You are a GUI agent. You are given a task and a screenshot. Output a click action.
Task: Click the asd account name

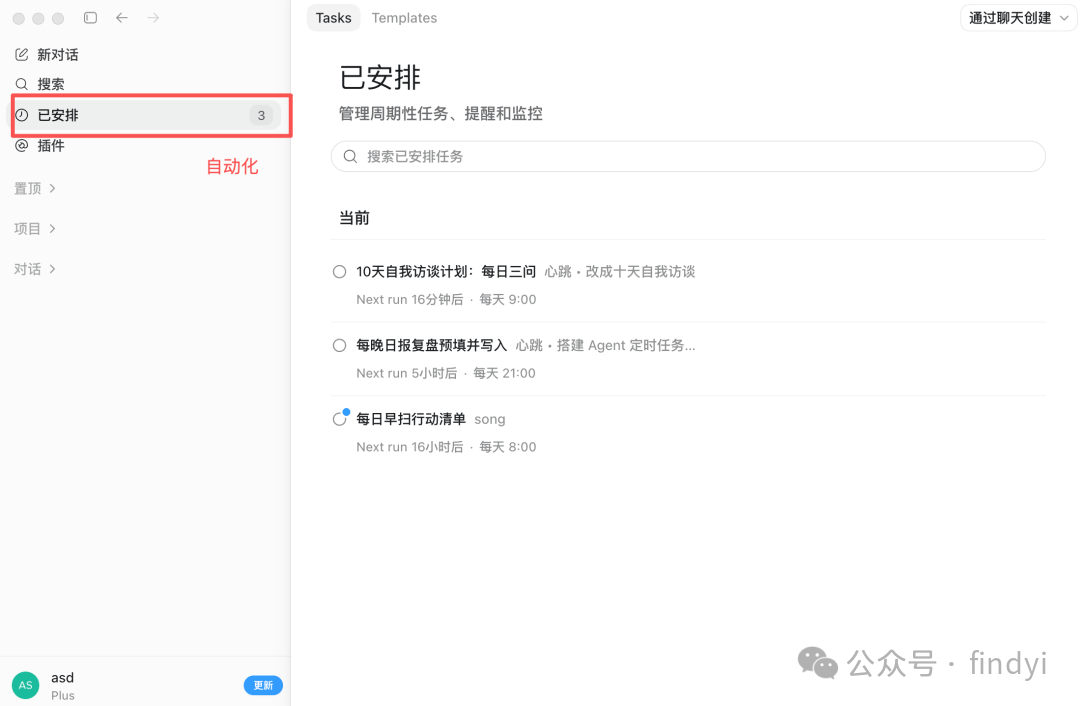pos(63,678)
